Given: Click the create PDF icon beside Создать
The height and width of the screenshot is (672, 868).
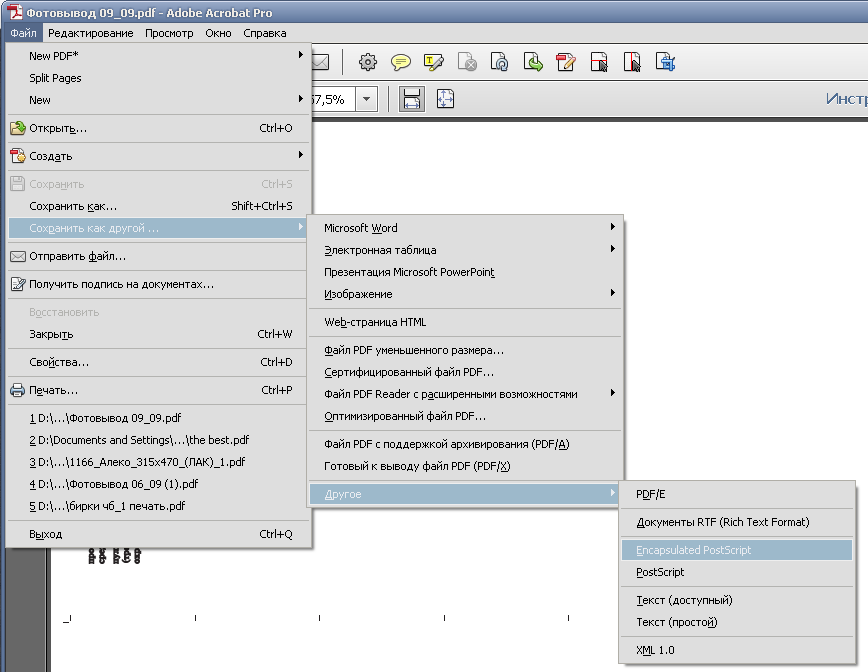Looking at the screenshot, I should pyautogui.click(x=18, y=156).
